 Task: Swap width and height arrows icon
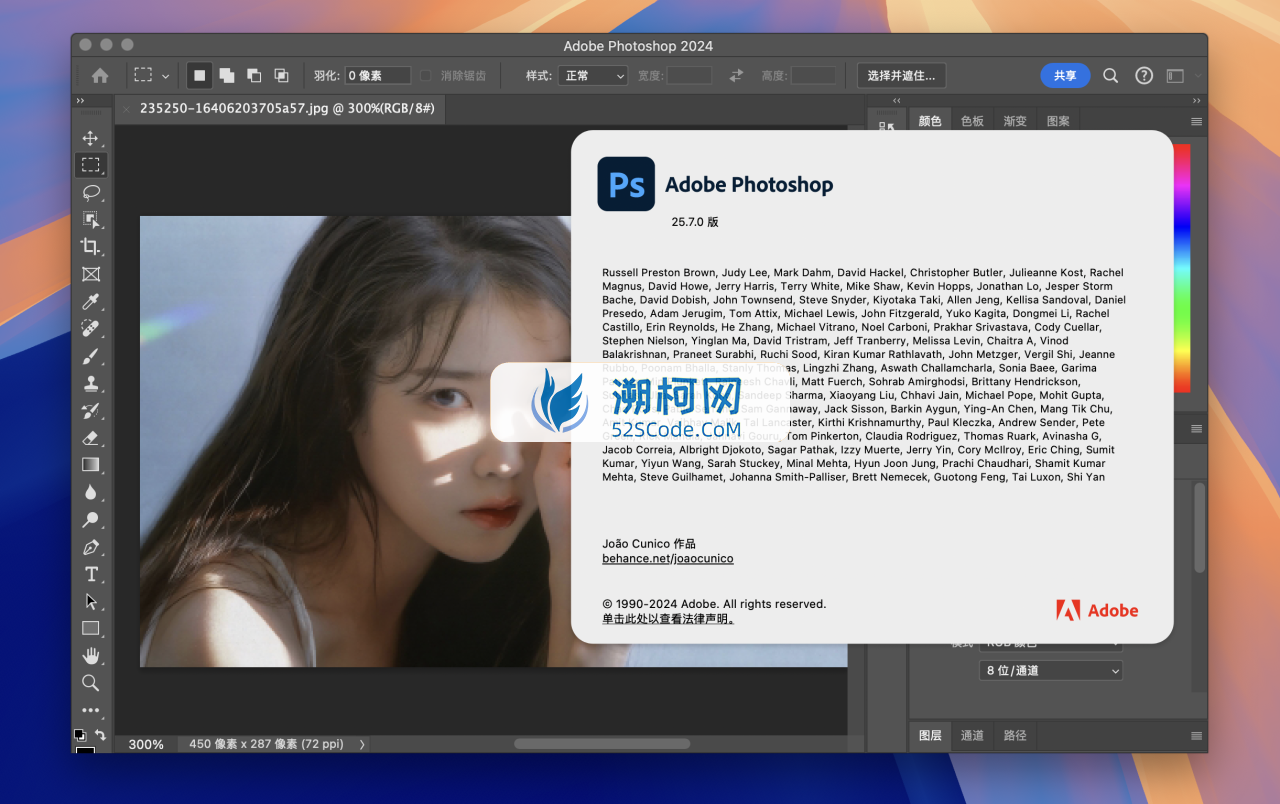point(736,75)
